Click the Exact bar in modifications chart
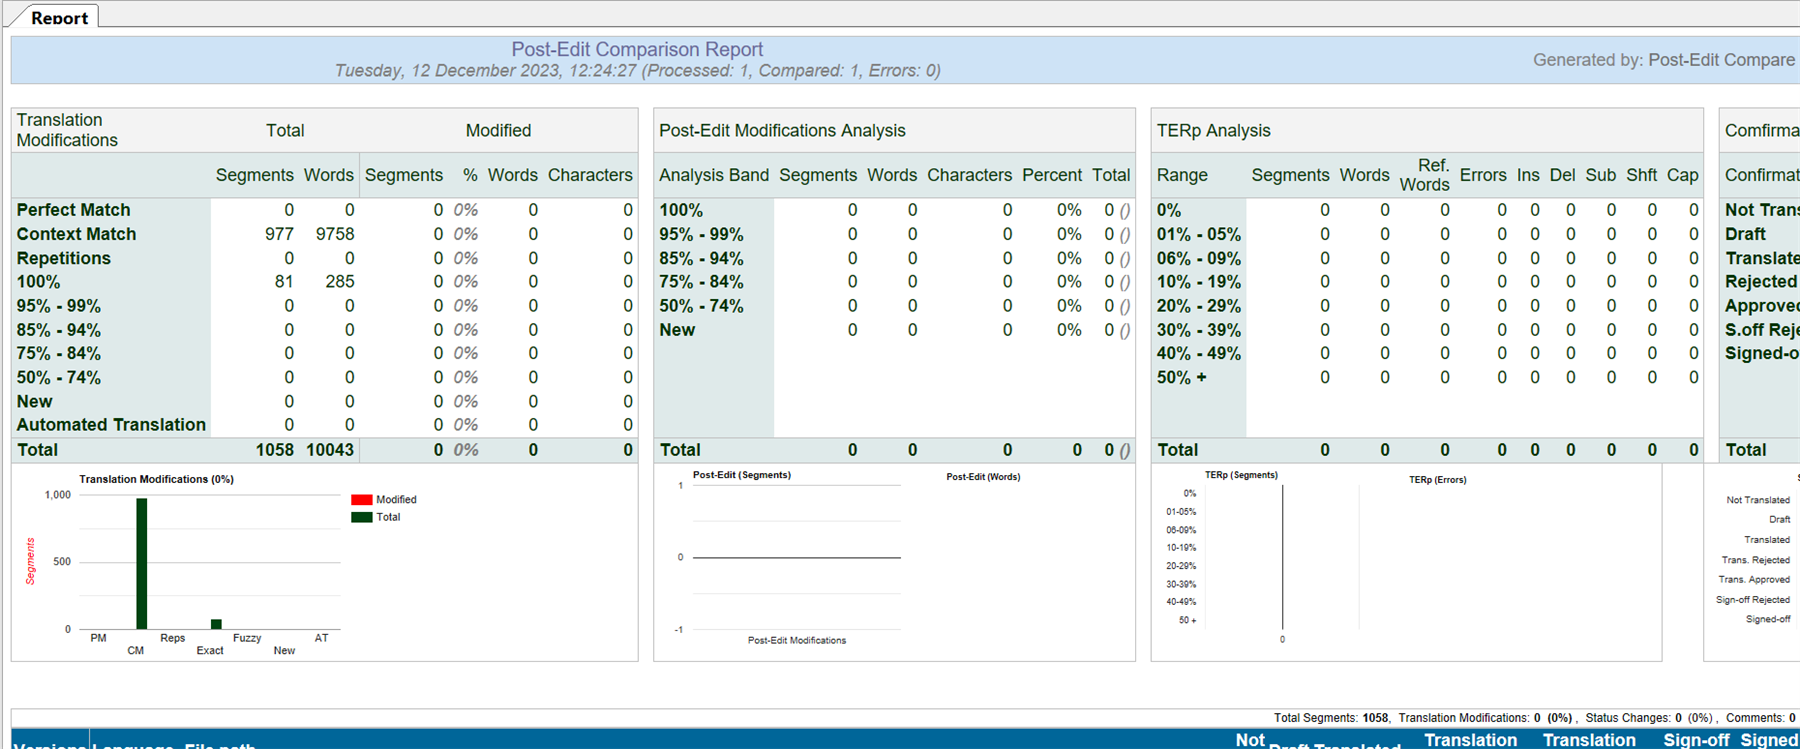The height and width of the screenshot is (749, 1800). click(x=216, y=624)
